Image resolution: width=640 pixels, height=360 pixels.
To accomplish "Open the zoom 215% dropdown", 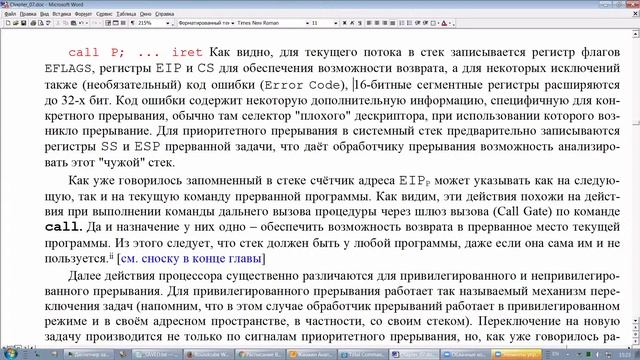I will point(167,23).
